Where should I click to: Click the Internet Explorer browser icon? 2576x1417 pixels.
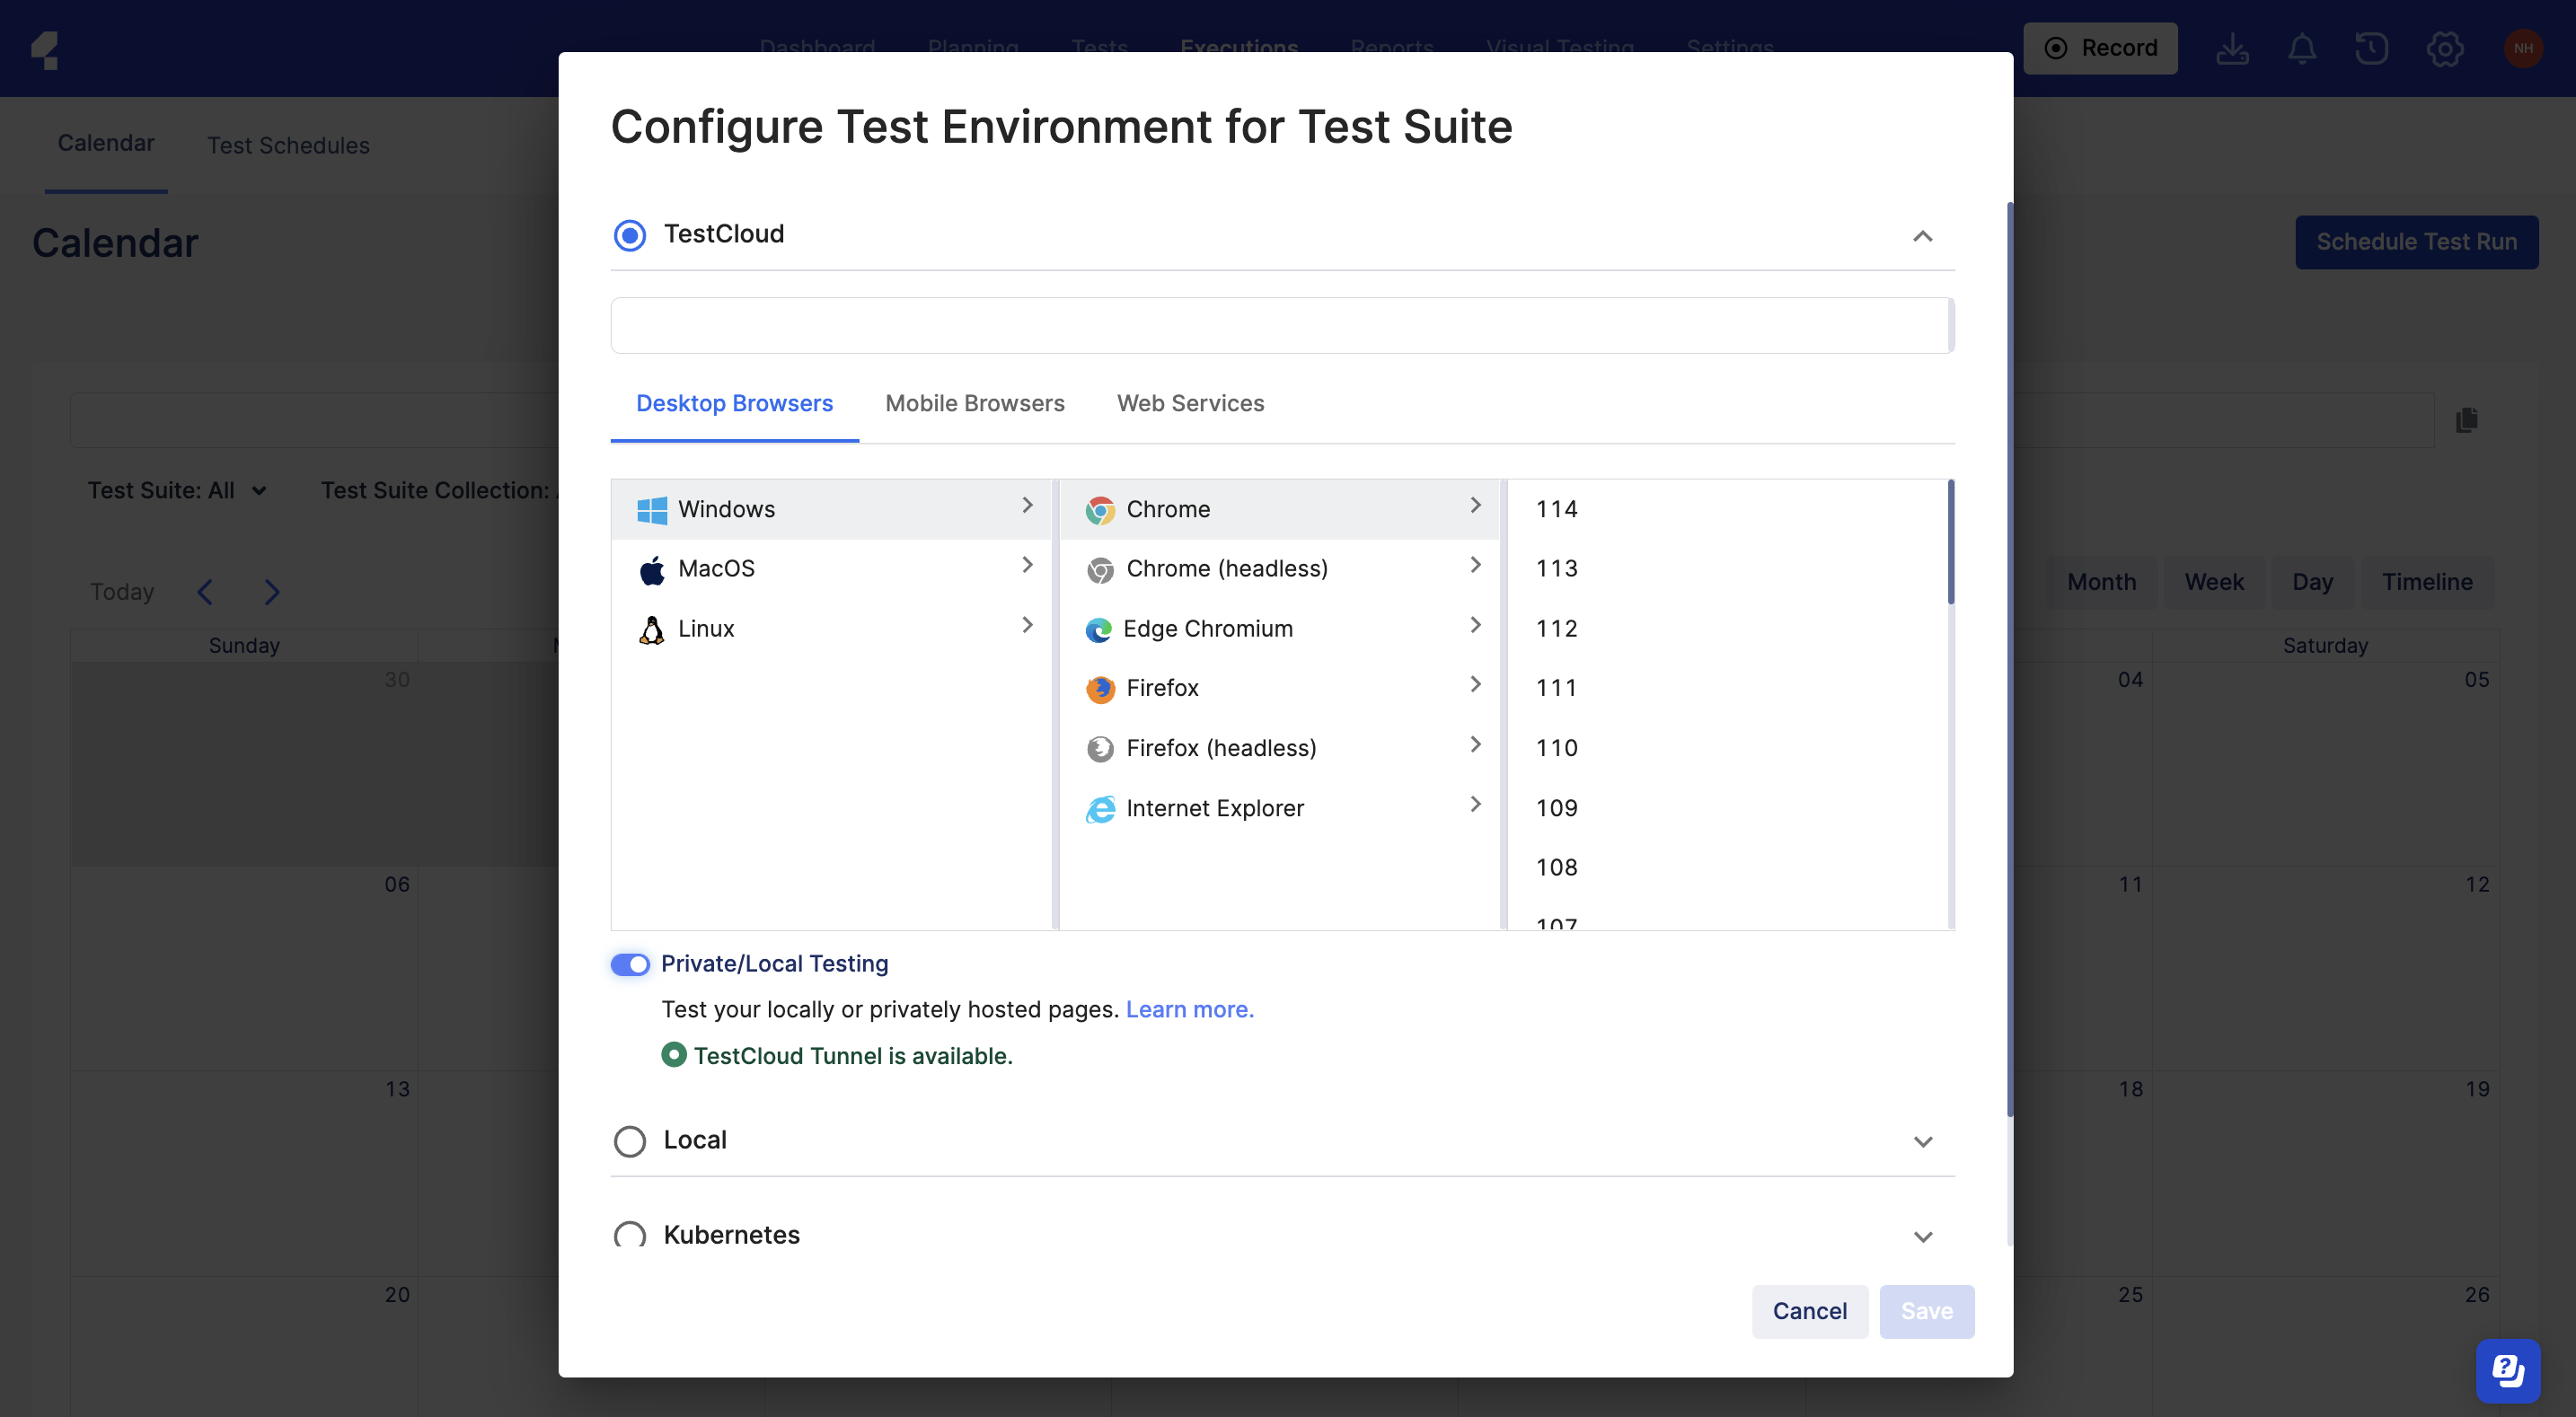pos(1098,808)
